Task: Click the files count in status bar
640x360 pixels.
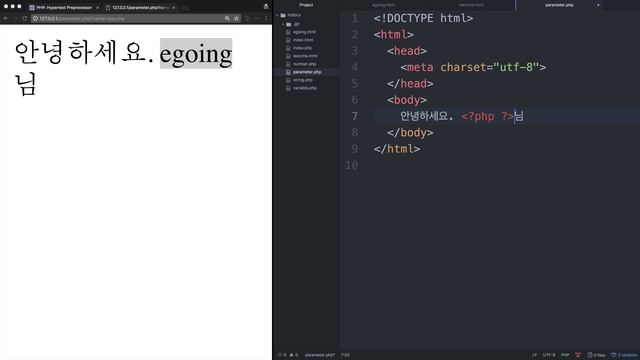Action: pos(596,355)
